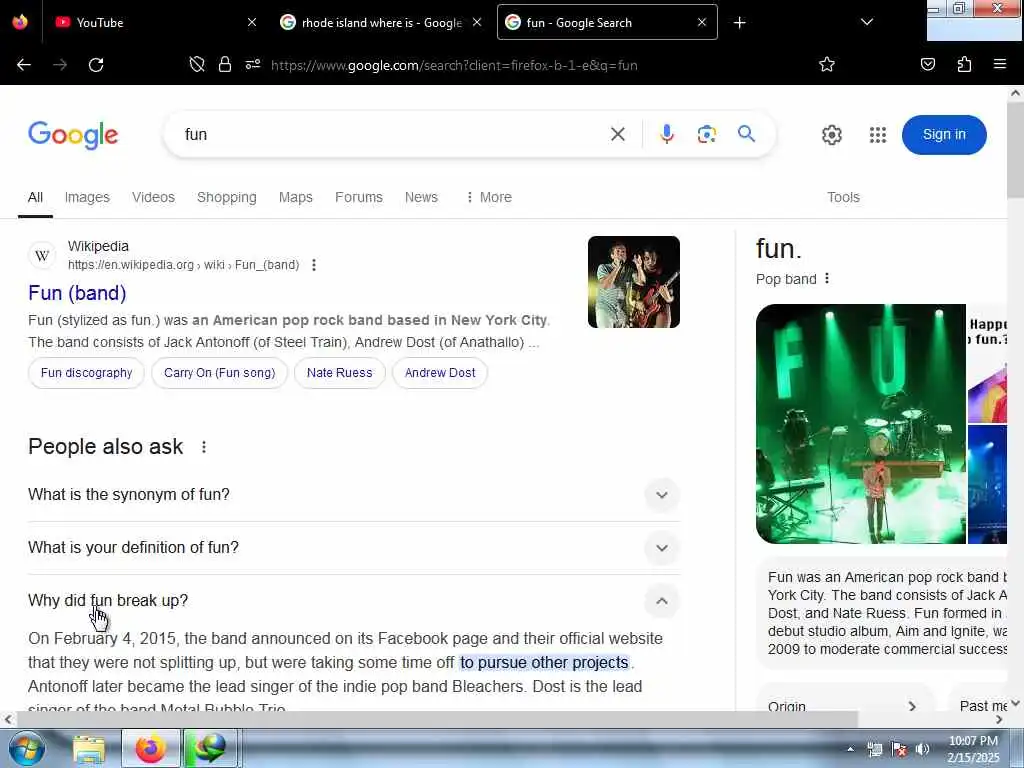The image size is (1024, 768).
Task: Switch to the YouTube browser tab
Action: (155, 22)
